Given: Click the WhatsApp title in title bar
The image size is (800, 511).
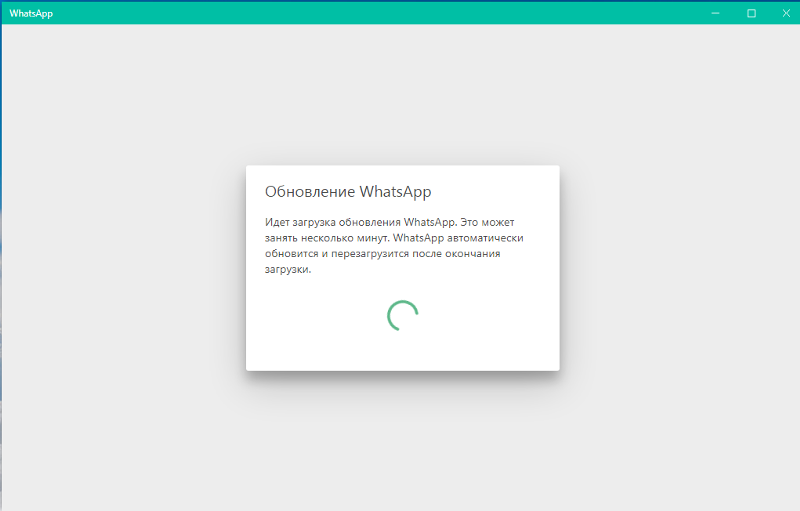Looking at the screenshot, I should tap(31, 14).
